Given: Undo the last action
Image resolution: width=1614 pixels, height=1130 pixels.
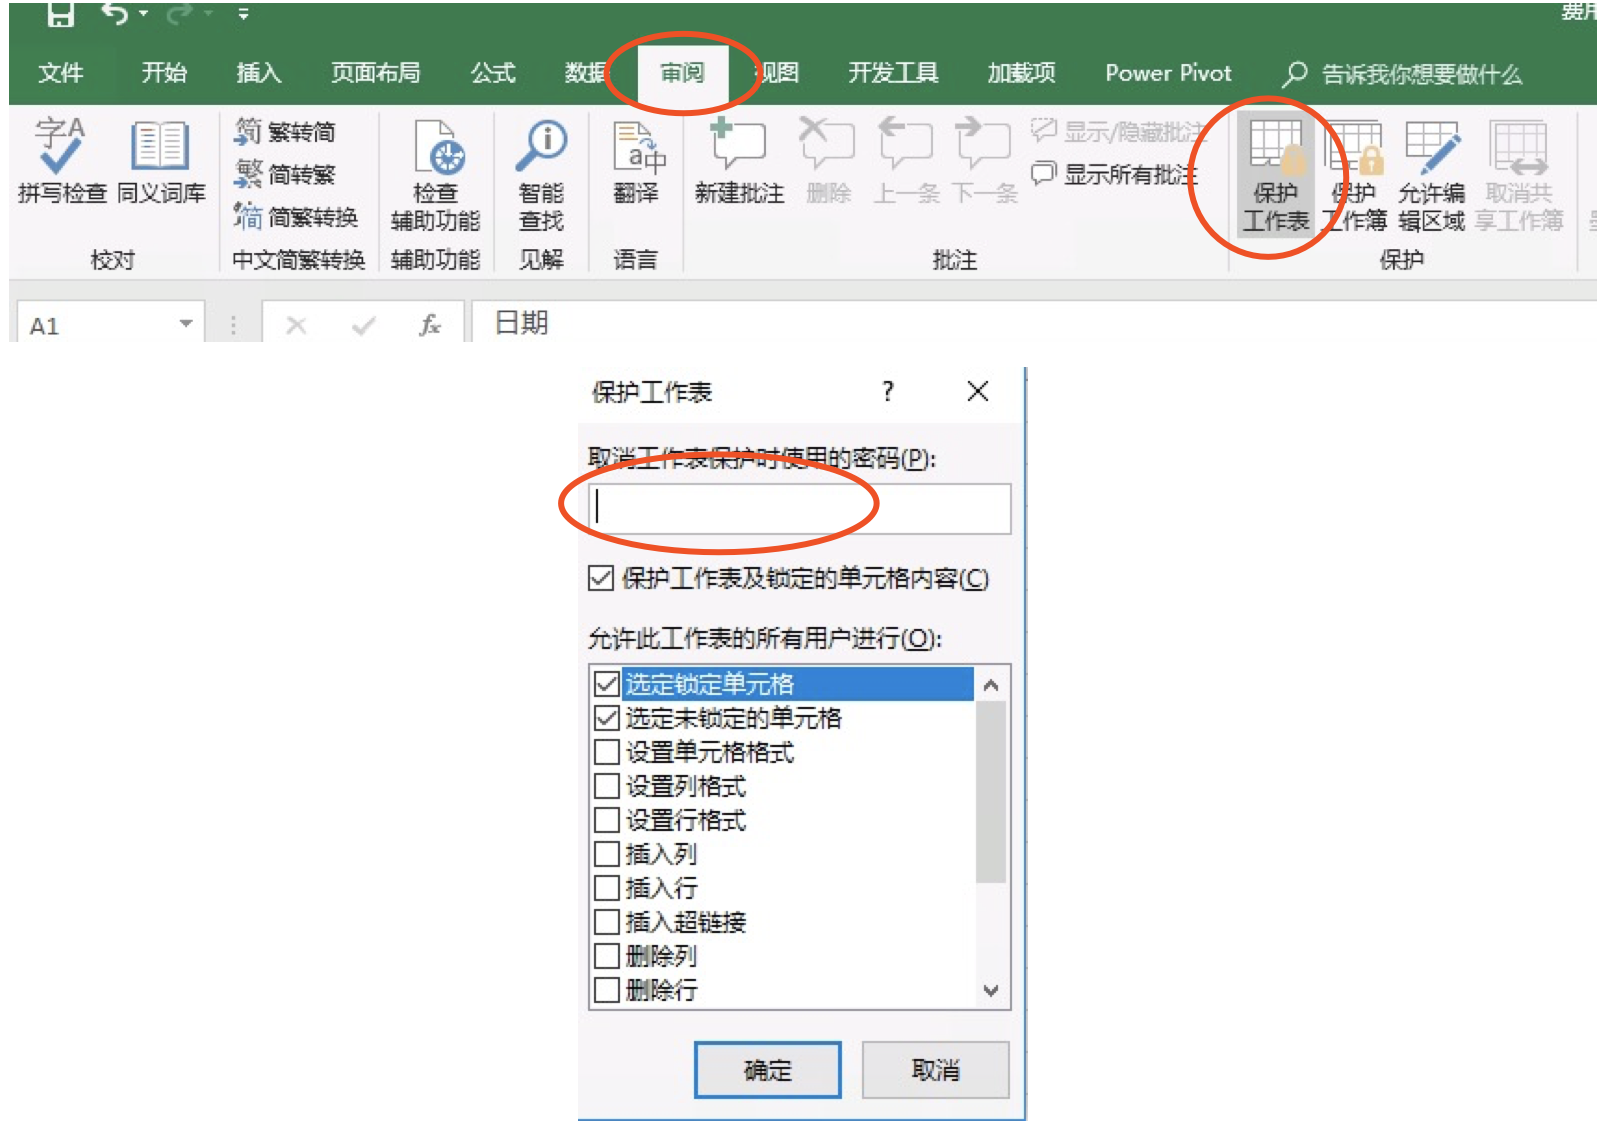Looking at the screenshot, I should tap(115, 14).
